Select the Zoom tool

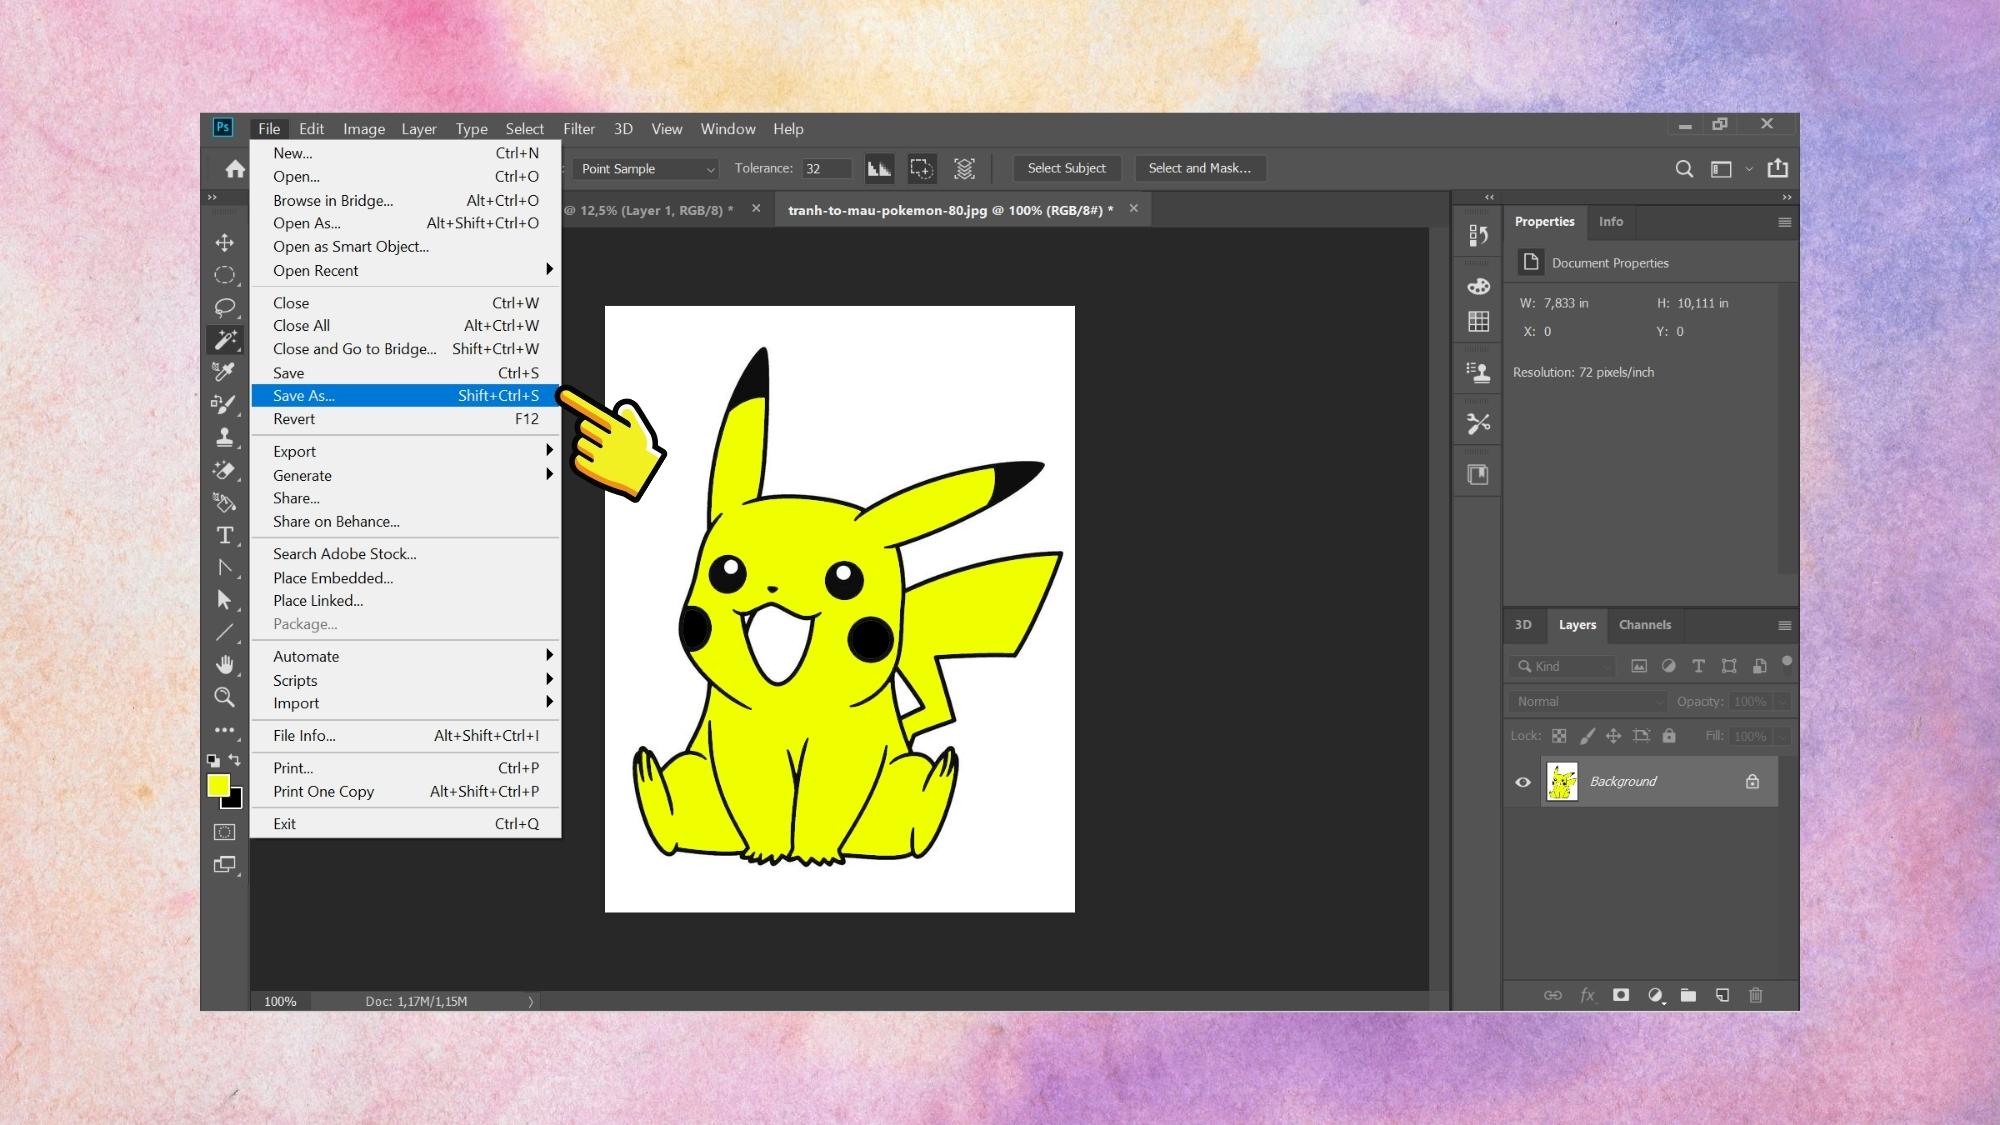[x=224, y=697]
